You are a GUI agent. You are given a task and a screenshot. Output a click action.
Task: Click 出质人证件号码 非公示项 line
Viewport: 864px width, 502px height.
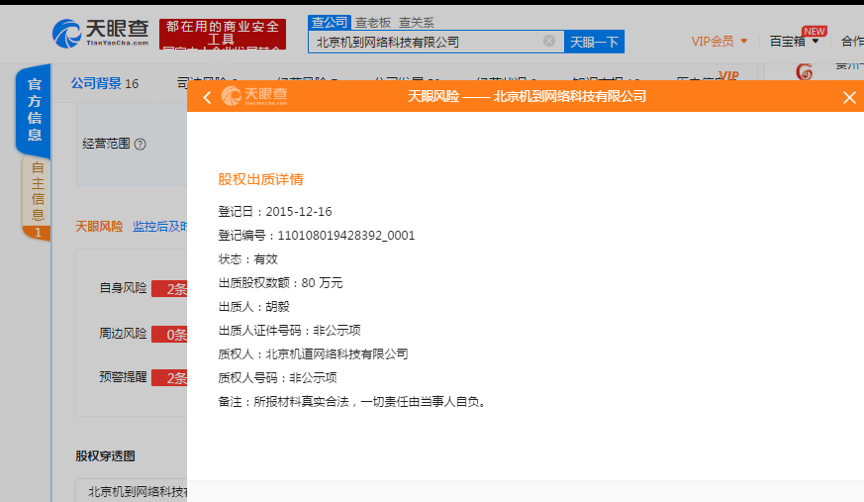[289, 330]
